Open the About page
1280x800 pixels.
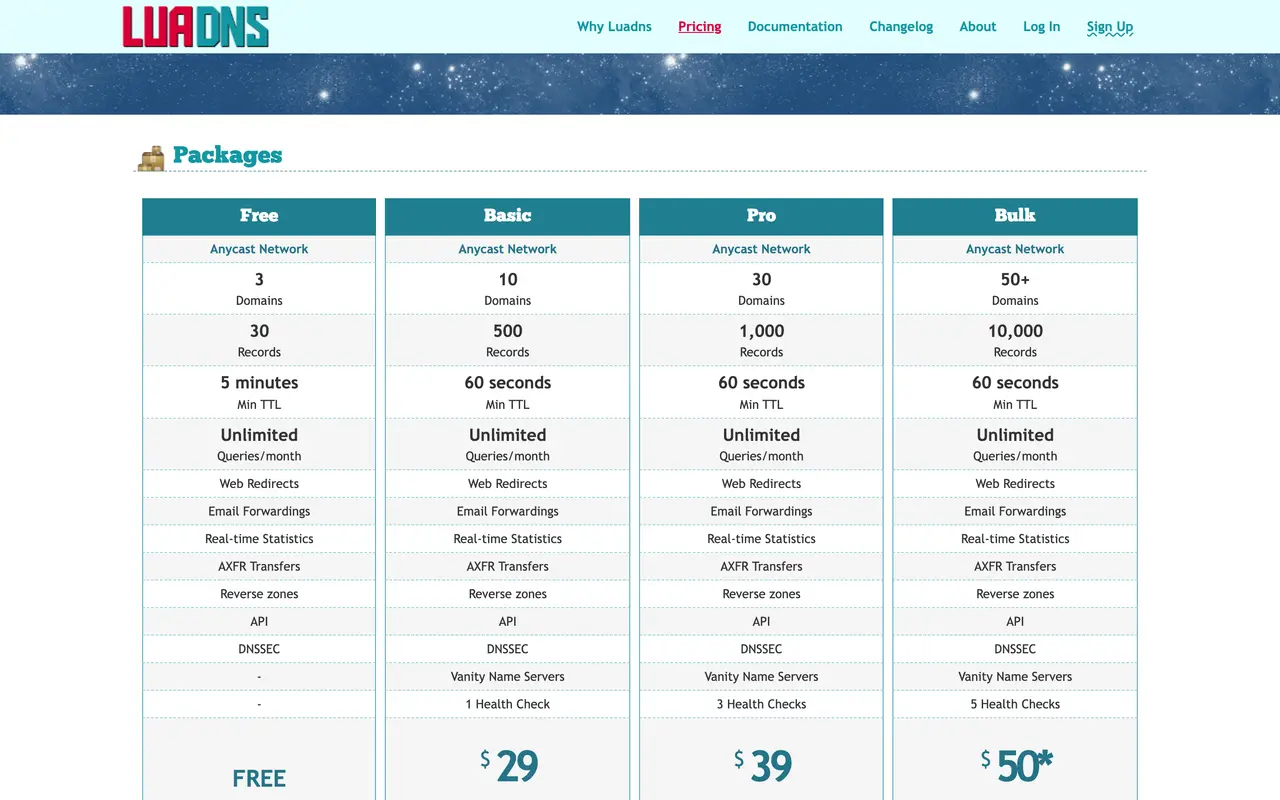(978, 27)
